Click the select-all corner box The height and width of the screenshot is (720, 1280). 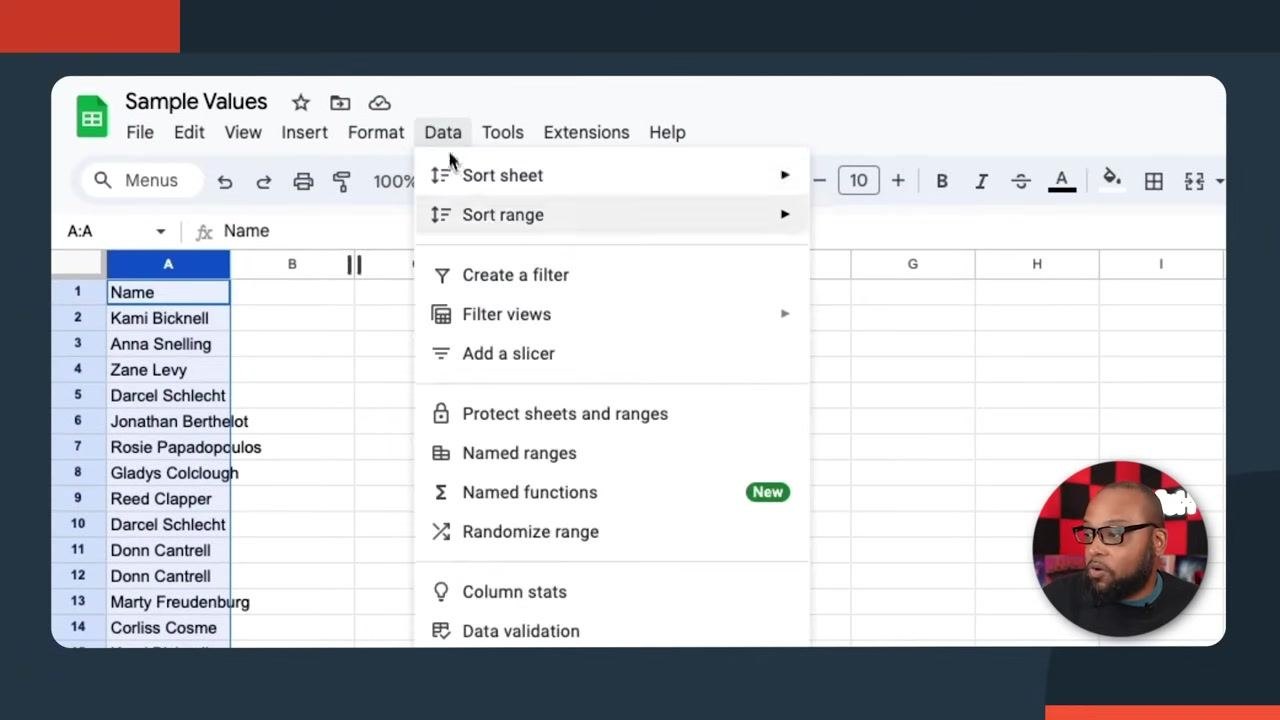click(78, 264)
